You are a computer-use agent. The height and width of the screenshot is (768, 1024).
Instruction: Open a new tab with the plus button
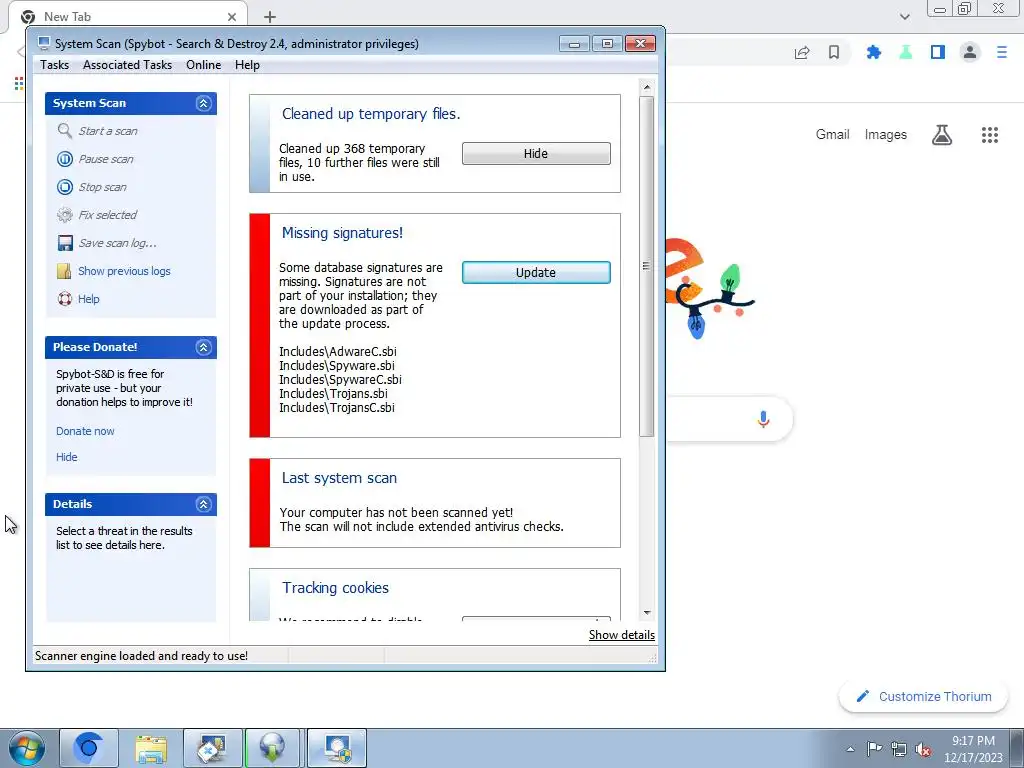tap(270, 17)
